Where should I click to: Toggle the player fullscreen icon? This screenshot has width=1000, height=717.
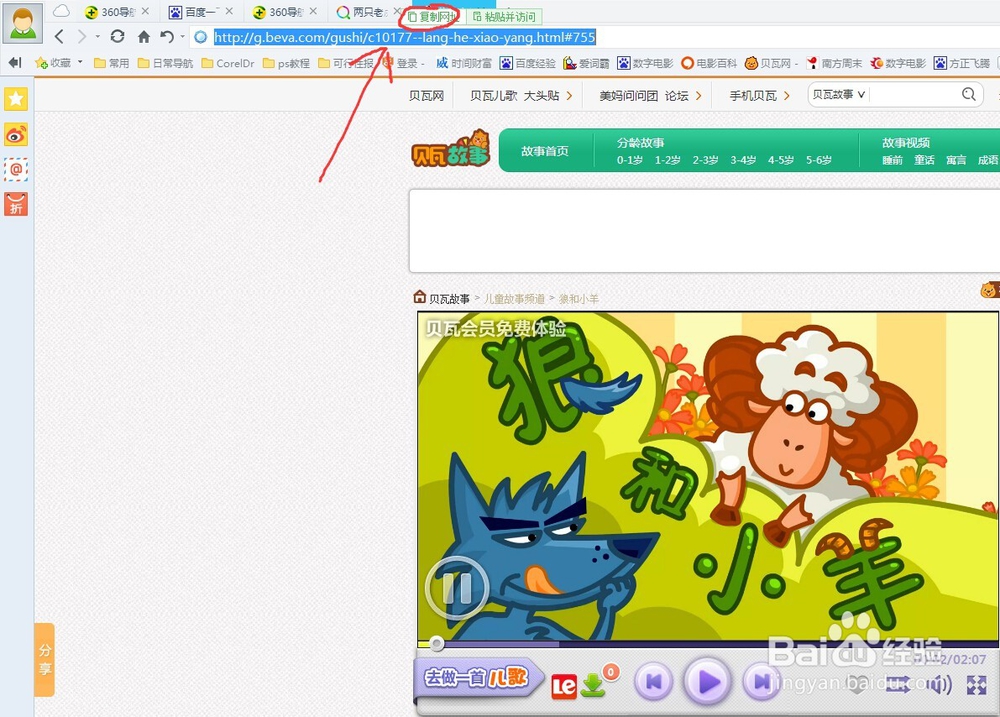pos(976,685)
